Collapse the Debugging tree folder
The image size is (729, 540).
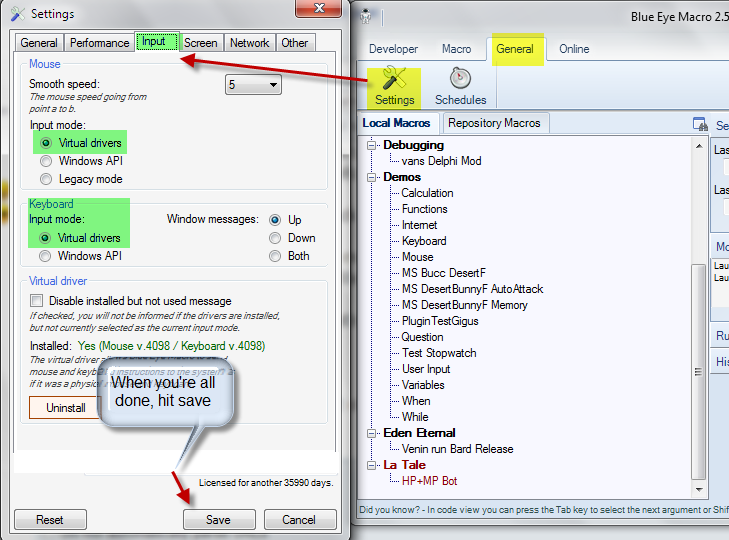371,145
